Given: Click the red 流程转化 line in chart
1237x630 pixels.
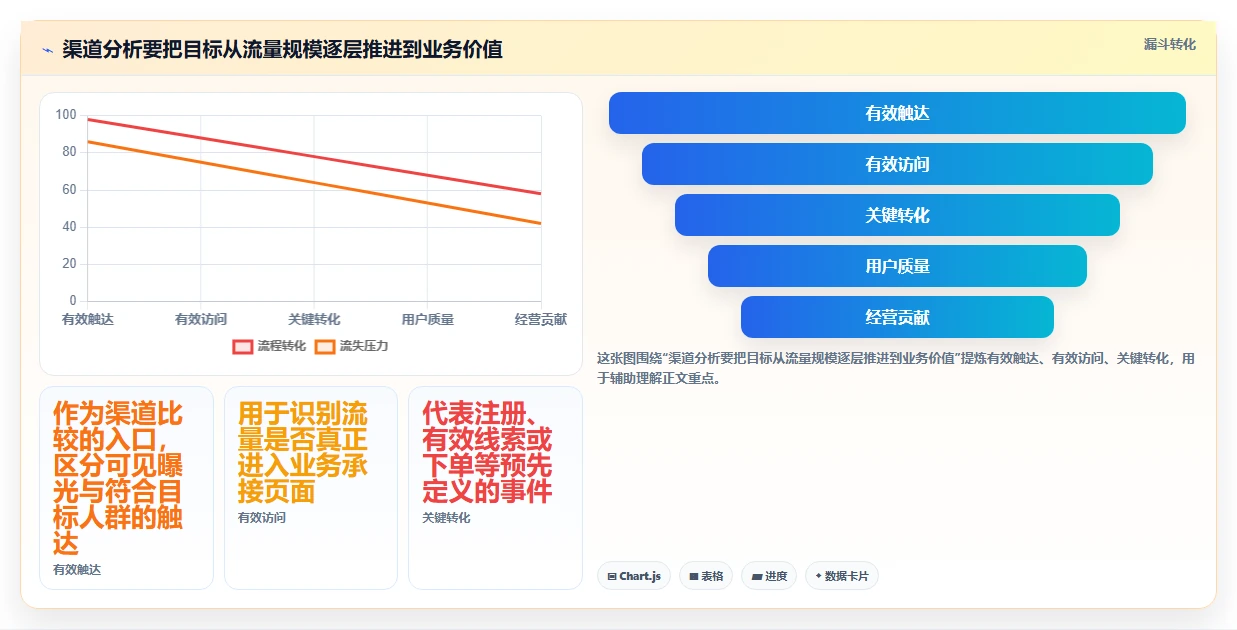Looking at the screenshot, I should pos(314,156).
